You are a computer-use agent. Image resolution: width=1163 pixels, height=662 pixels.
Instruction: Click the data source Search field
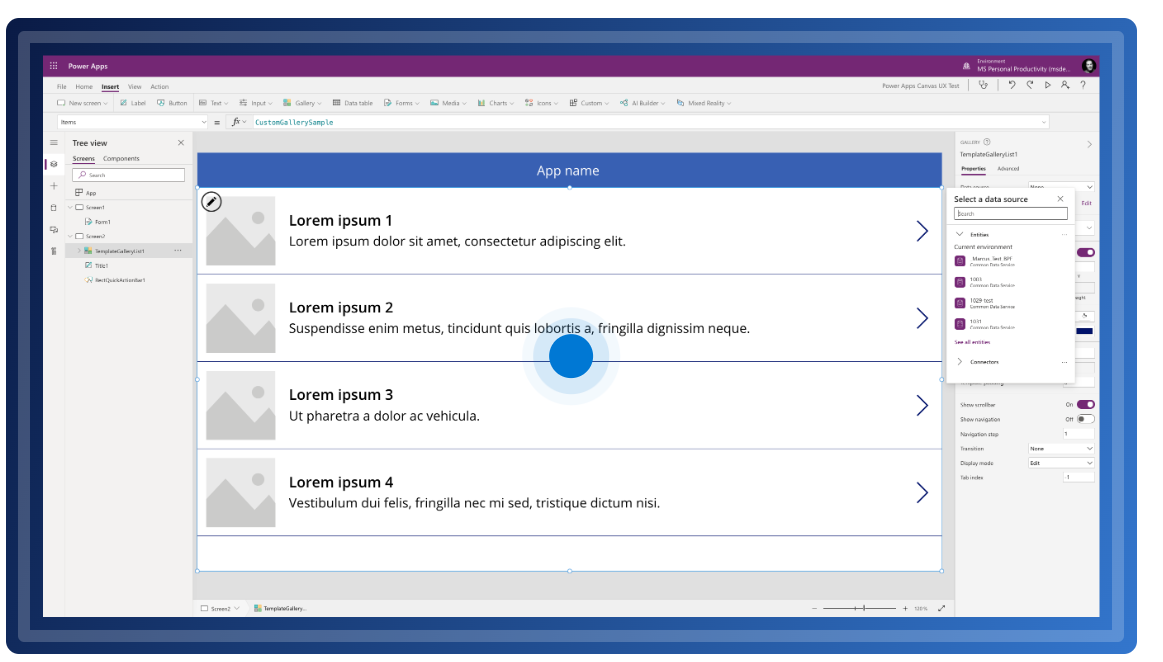click(1011, 214)
